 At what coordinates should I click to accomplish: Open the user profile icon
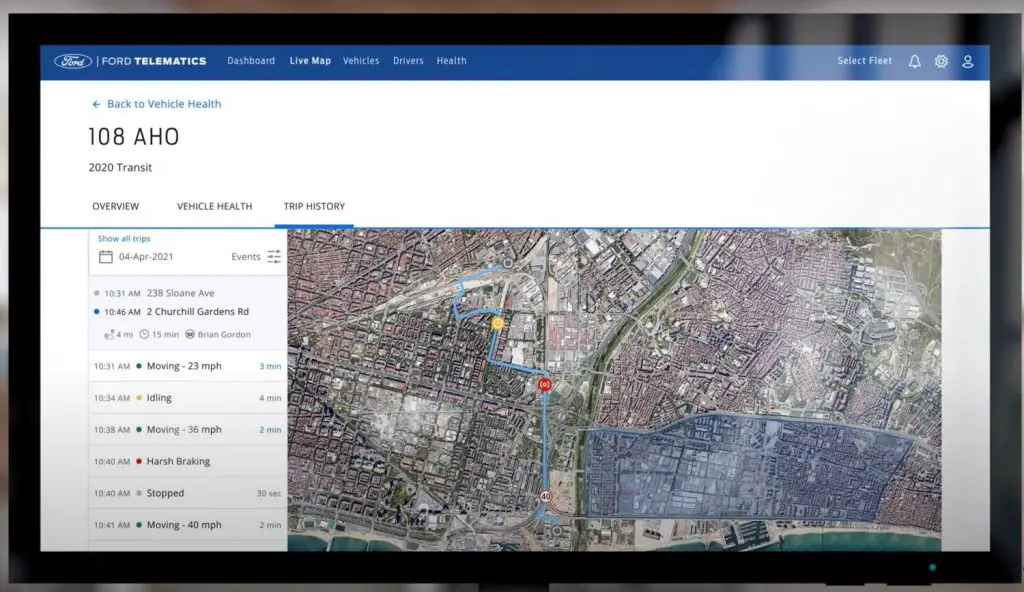pyautogui.click(x=967, y=61)
